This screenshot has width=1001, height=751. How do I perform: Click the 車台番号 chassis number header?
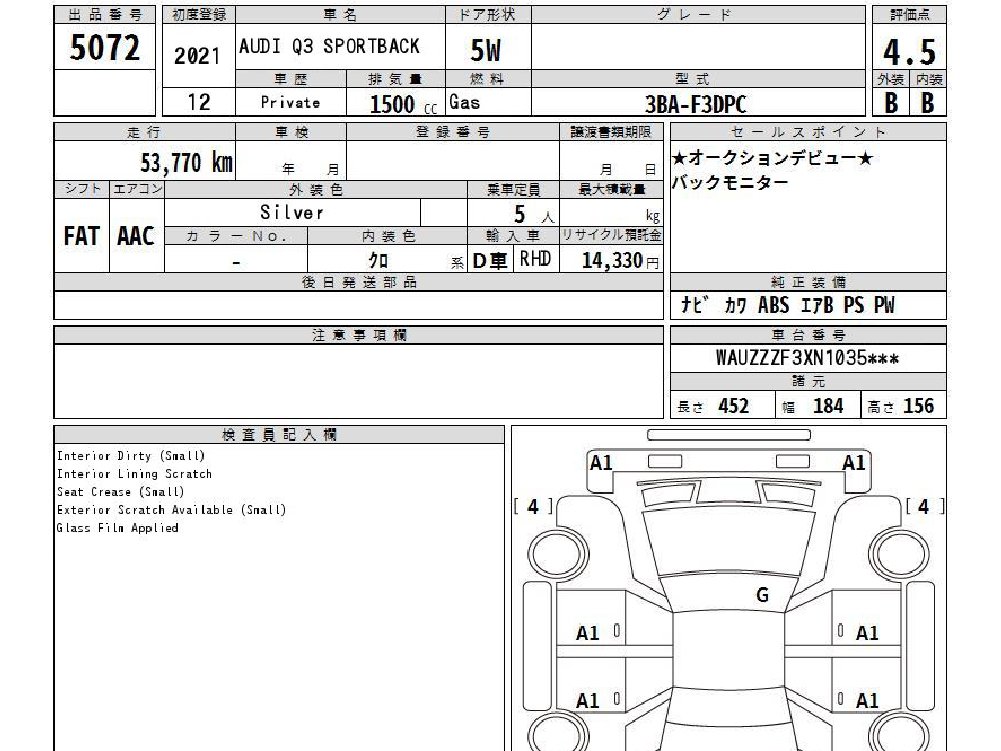pos(808,335)
